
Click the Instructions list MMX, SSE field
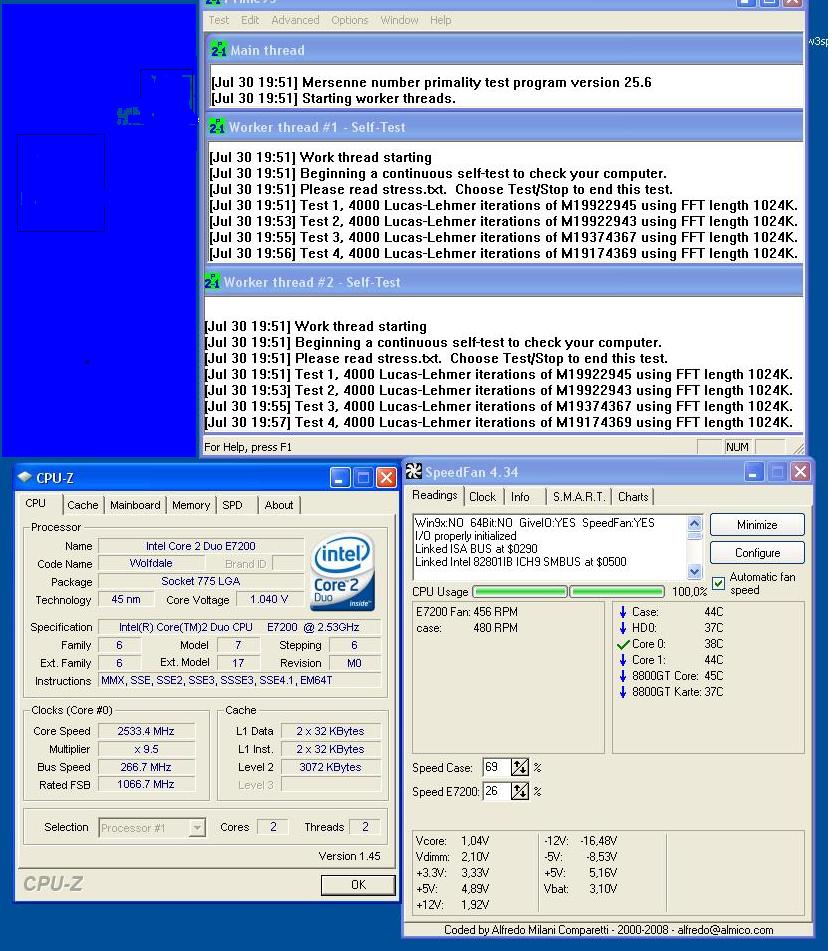pos(240,680)
